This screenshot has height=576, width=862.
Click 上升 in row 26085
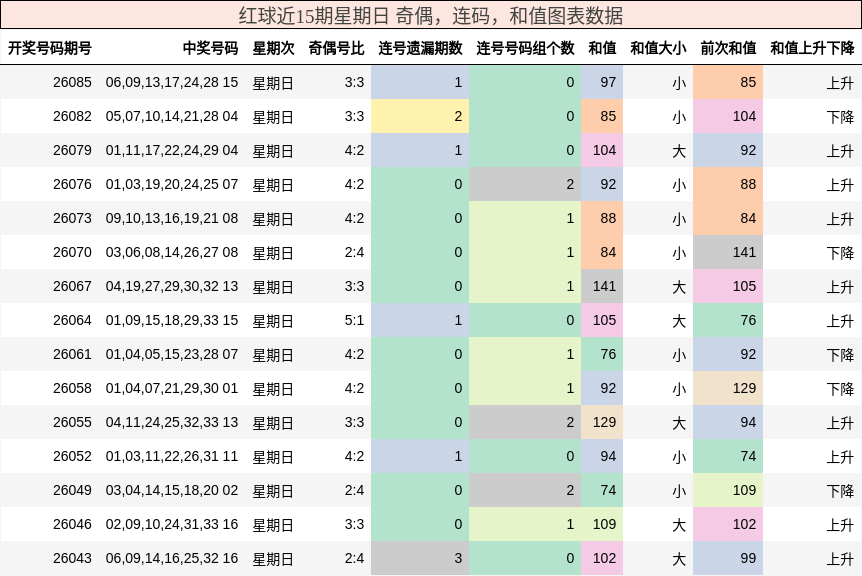pyautogui.click(x=840, y=82)
